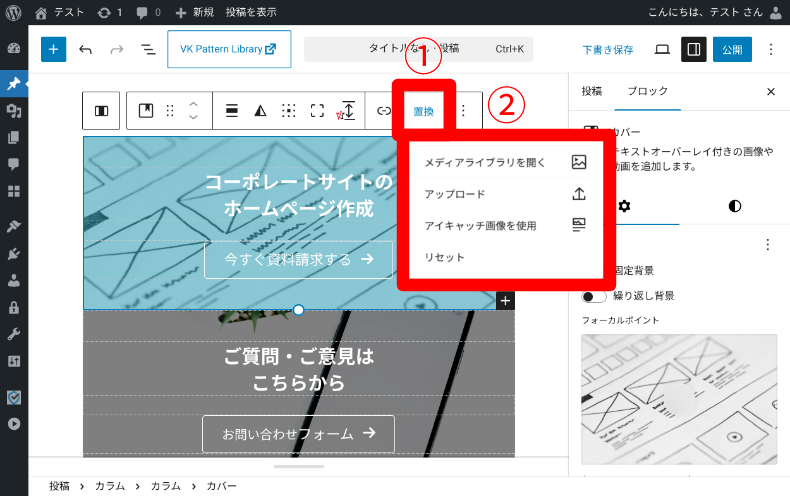
Task: Click お問い合わせフォーム button in cover
Action: click(x=298, y=433)
